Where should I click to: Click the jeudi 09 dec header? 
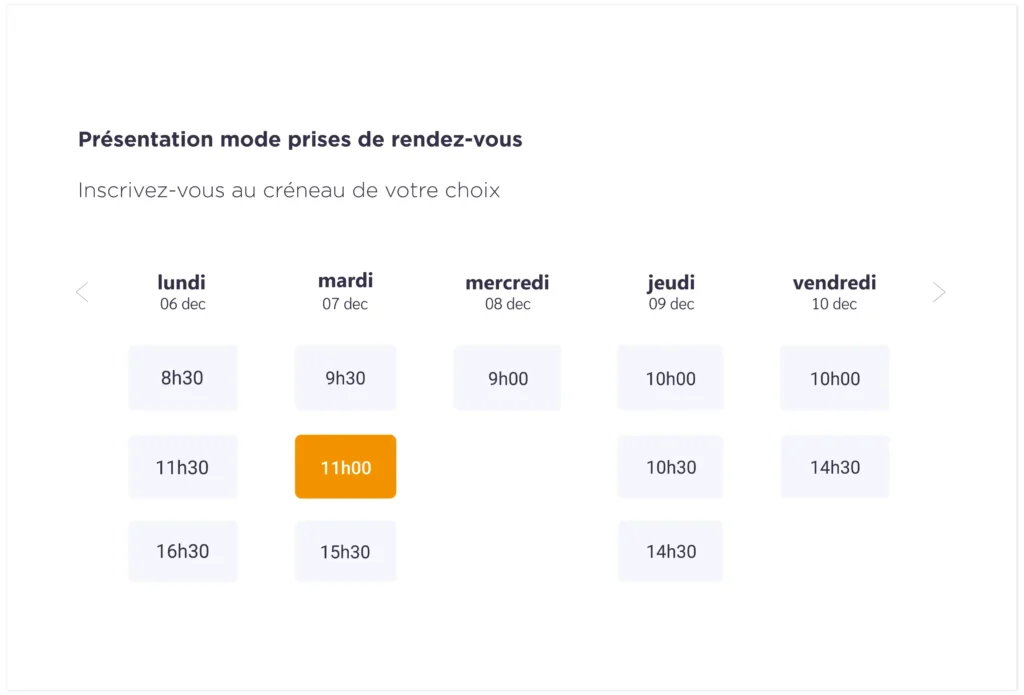coord(671,292)
